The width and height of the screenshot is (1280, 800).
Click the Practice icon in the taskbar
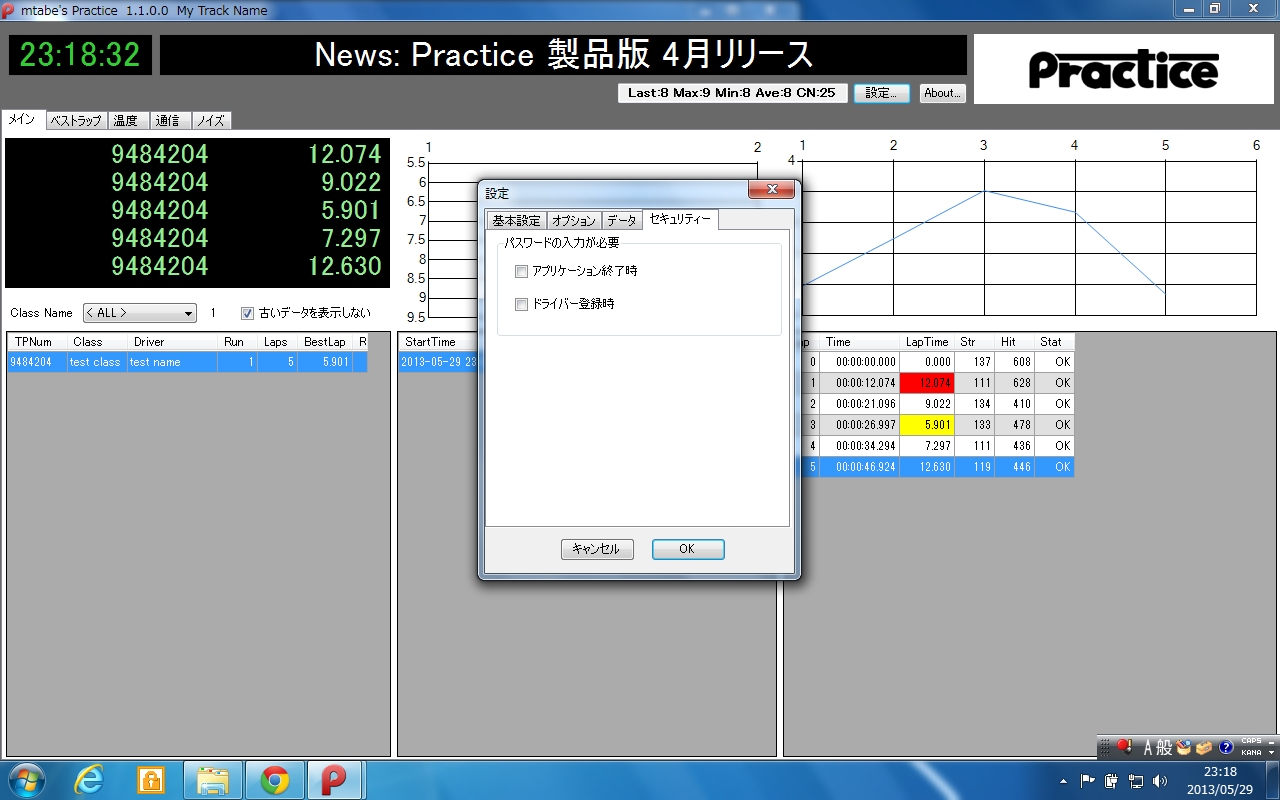(335, 779)
